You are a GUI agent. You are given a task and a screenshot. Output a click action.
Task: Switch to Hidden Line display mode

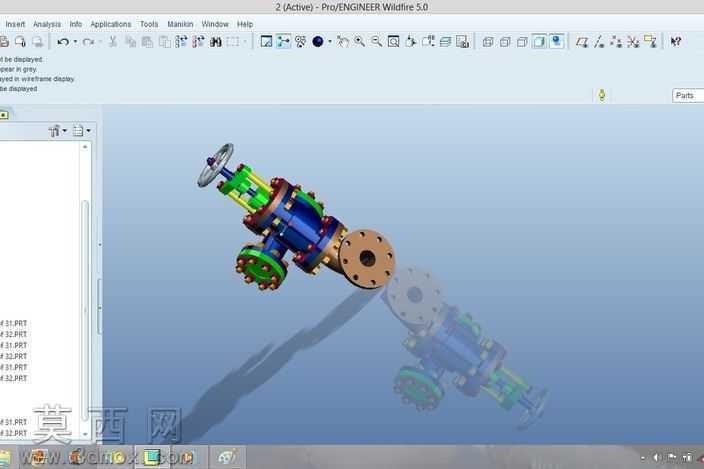pos(505,42)
